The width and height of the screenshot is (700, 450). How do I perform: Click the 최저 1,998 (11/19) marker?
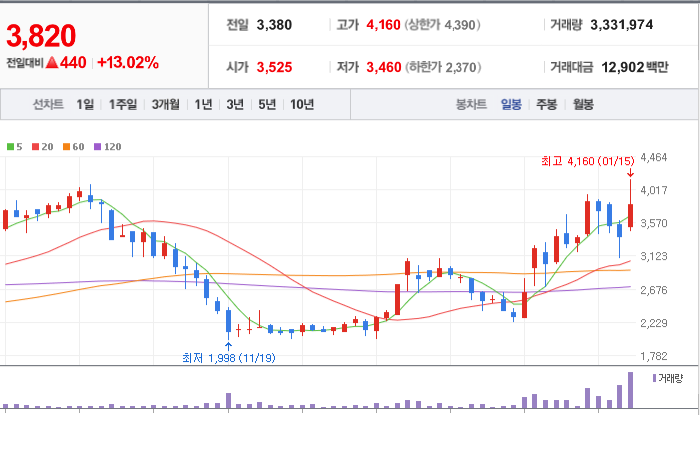tap(229, 358)
